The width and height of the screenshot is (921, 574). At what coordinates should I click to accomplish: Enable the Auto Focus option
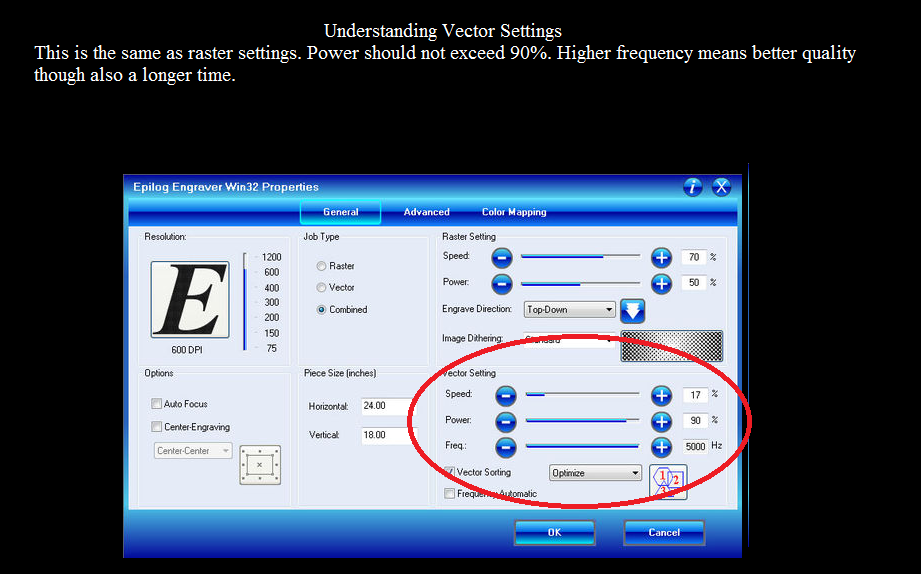(156, 404)
